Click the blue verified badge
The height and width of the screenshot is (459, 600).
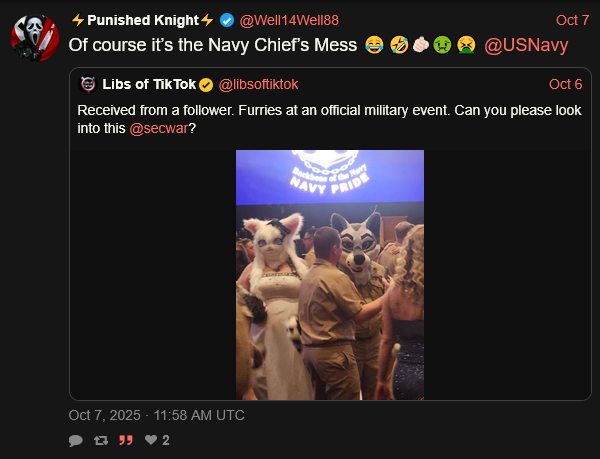click(x=227, y=20)
